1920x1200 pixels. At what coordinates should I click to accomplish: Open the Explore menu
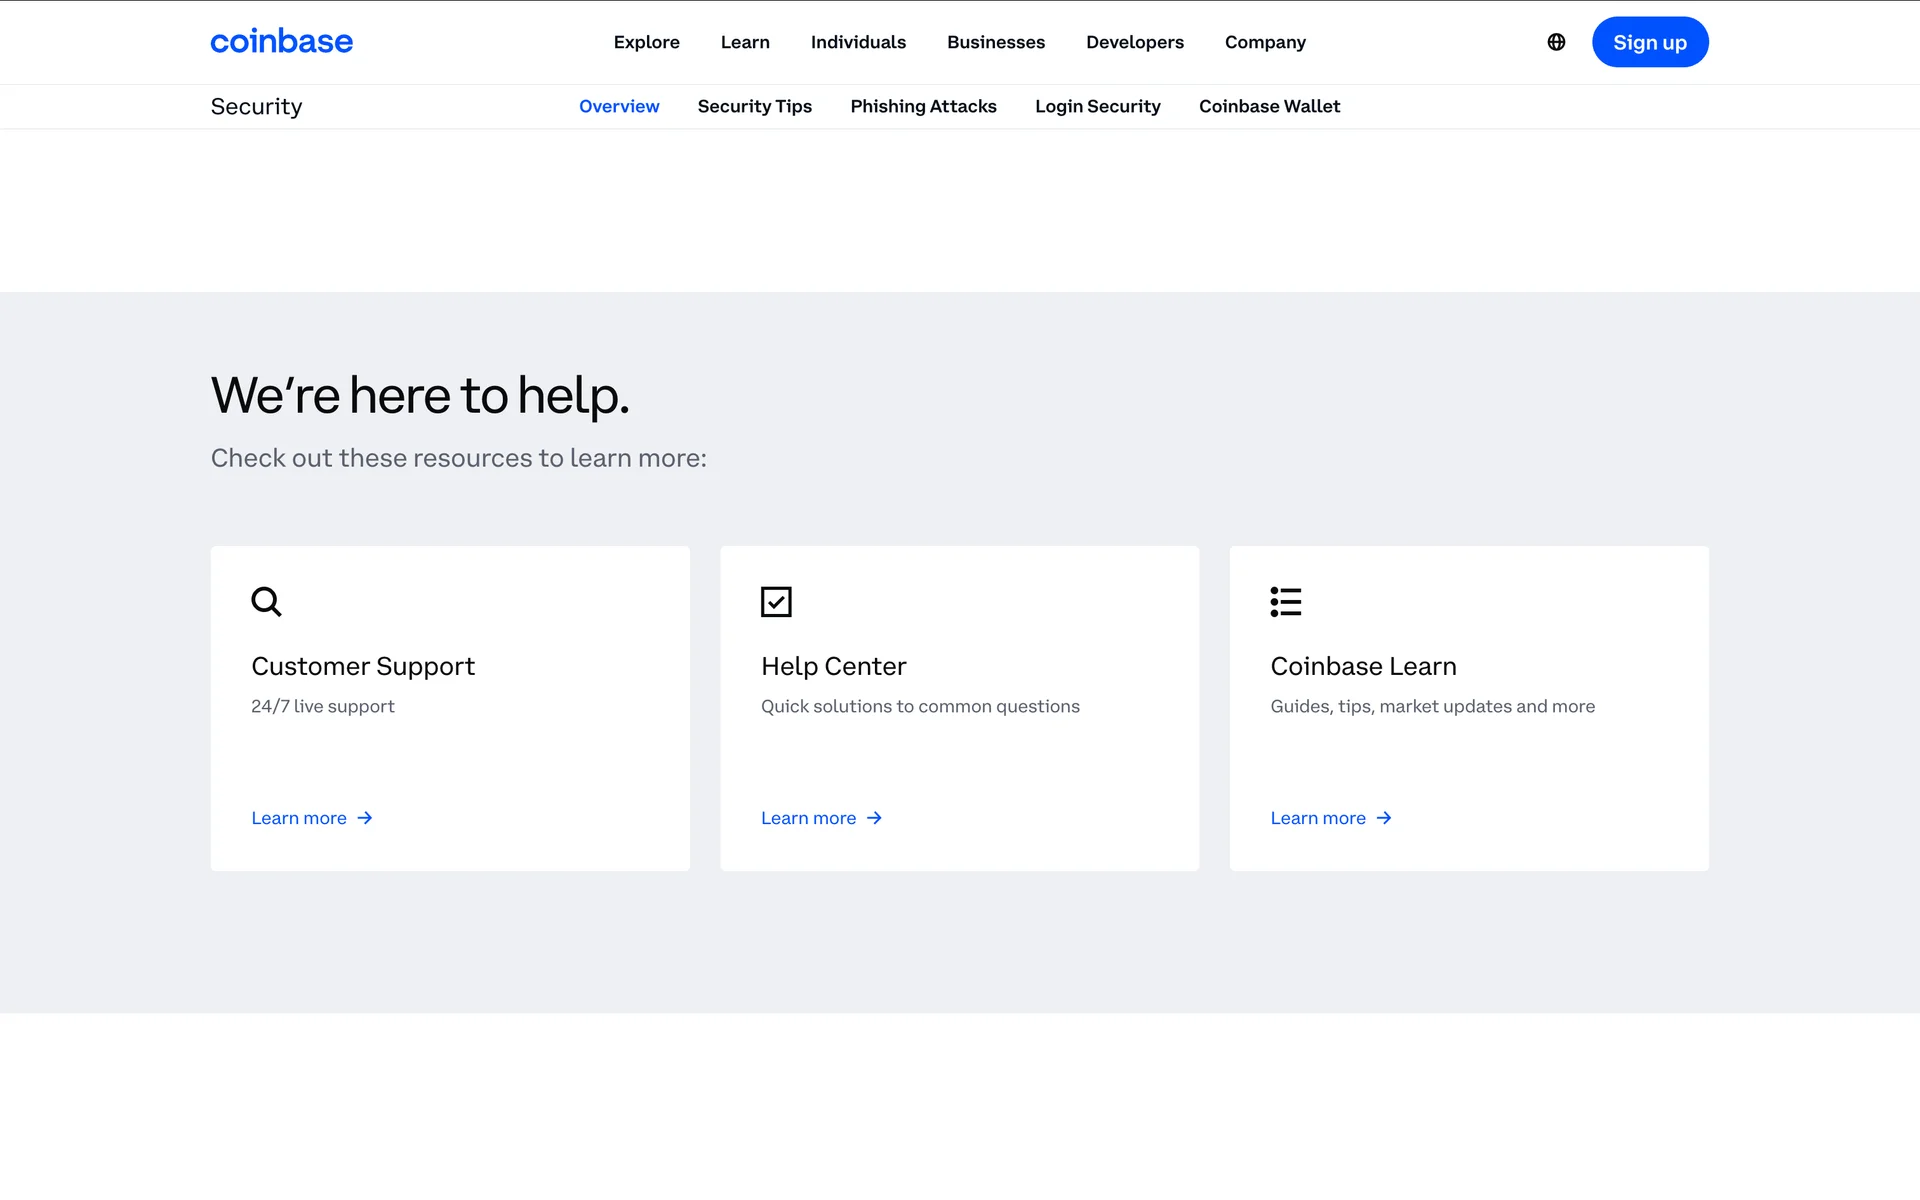[x=646, y=42]
